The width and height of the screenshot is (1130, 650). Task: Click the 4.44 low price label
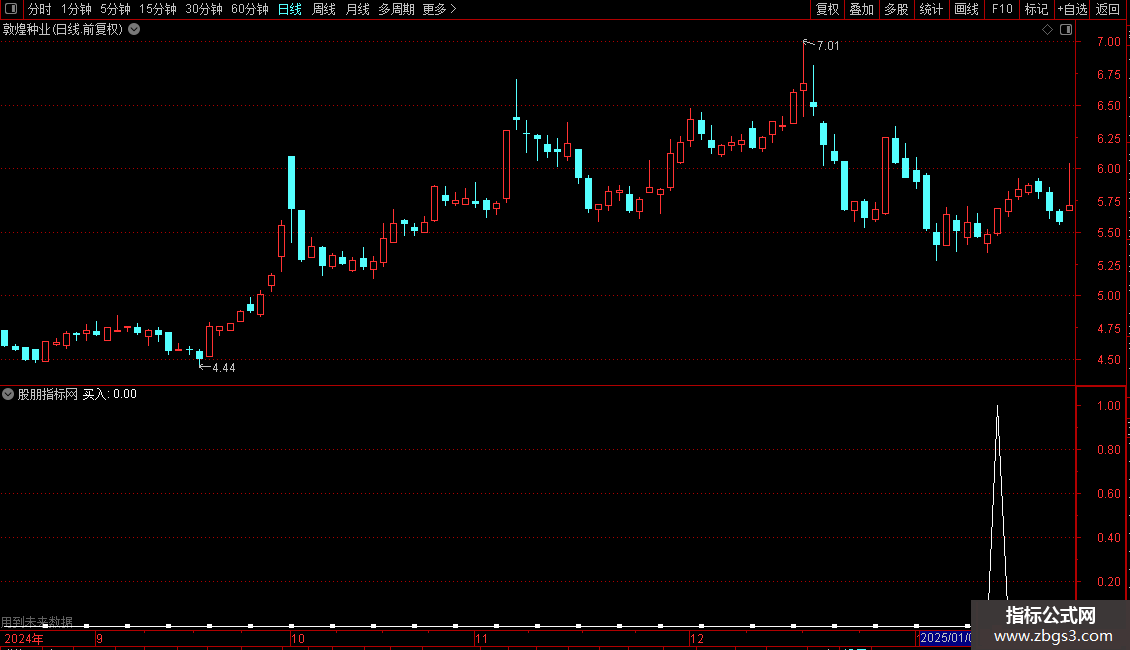tap(224, 368)
